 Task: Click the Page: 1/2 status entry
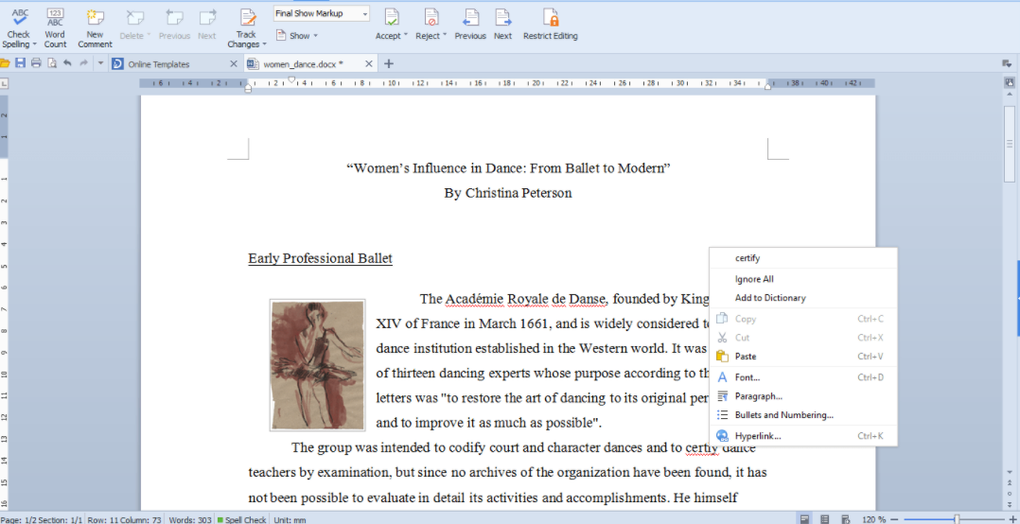click(x=18, y=519)
